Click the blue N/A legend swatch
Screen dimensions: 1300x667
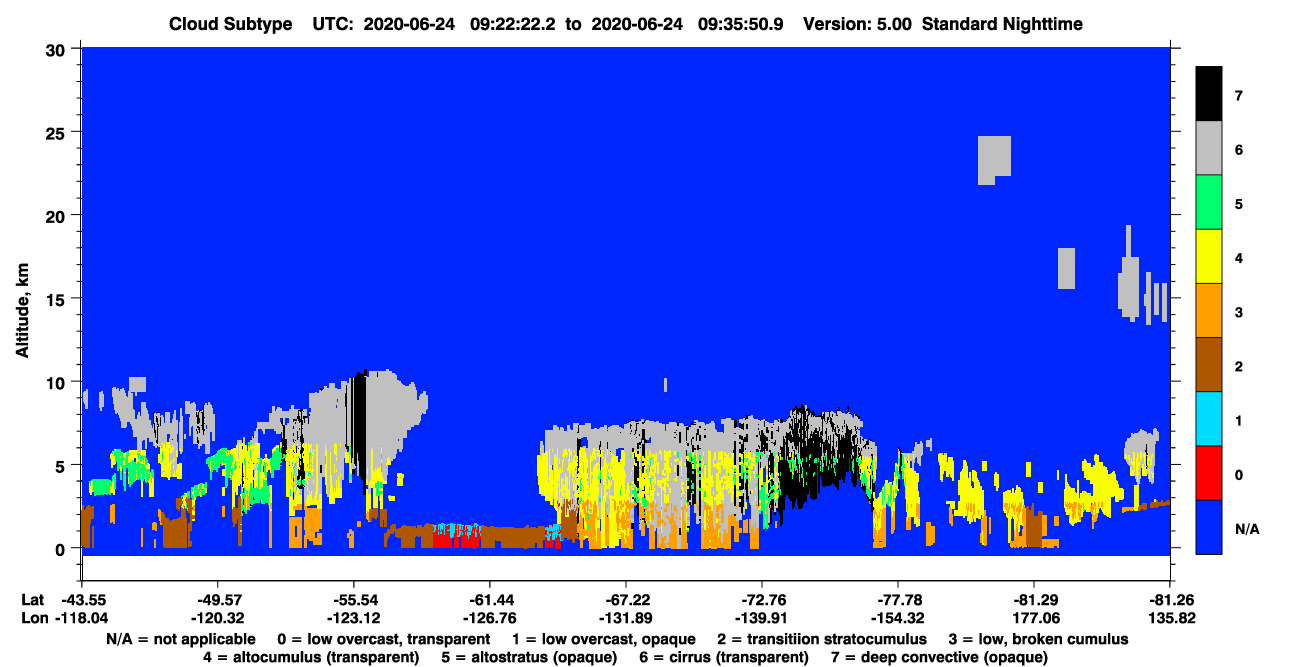coord(1209,526)
